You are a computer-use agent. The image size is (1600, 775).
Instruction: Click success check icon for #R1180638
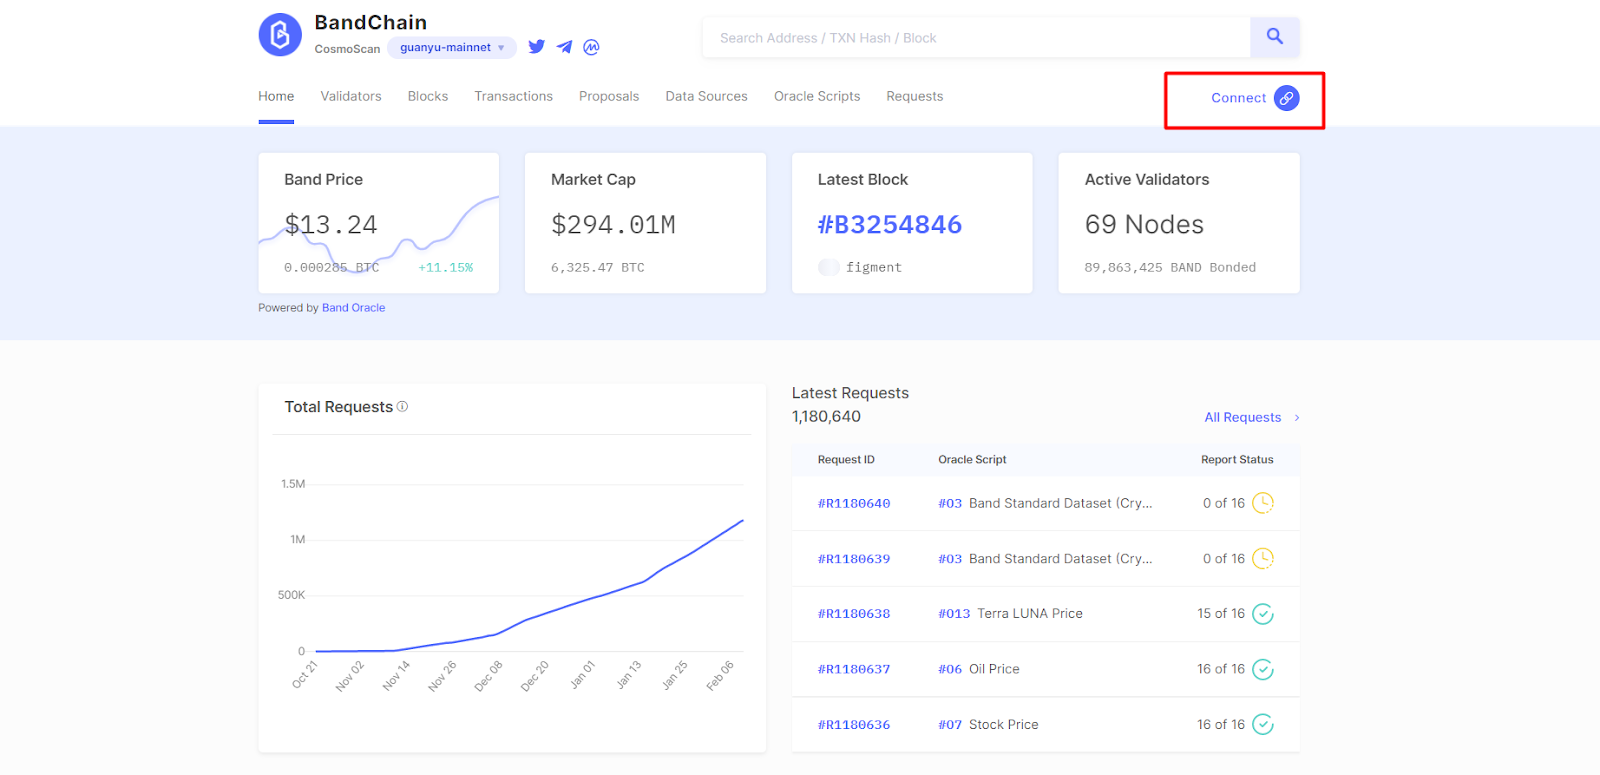click(x=1263, y=614)
